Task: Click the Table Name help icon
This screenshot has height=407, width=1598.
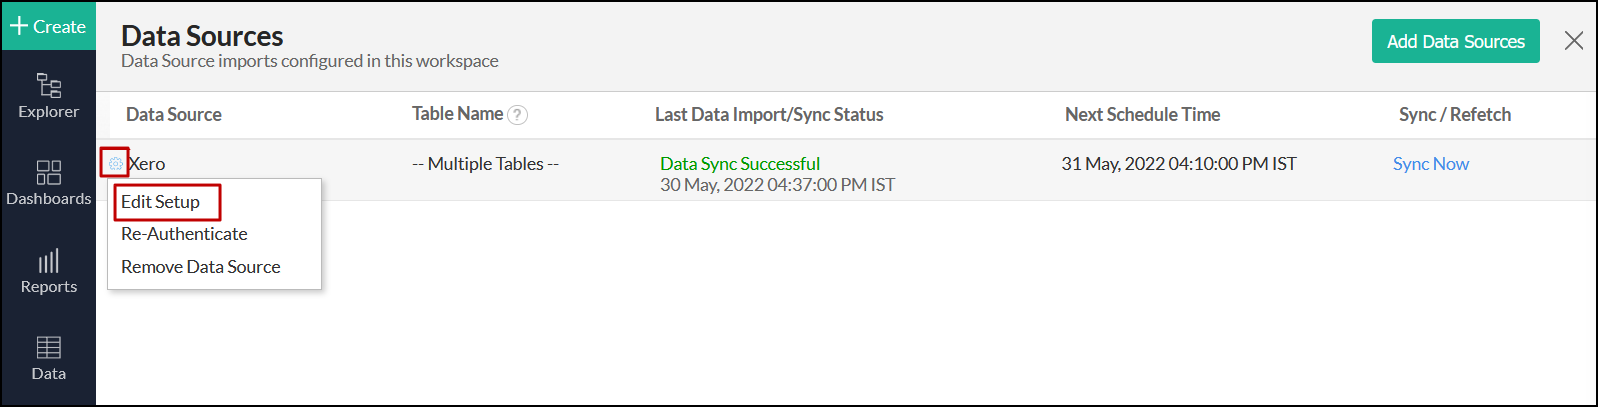Action: coord(517,115)
